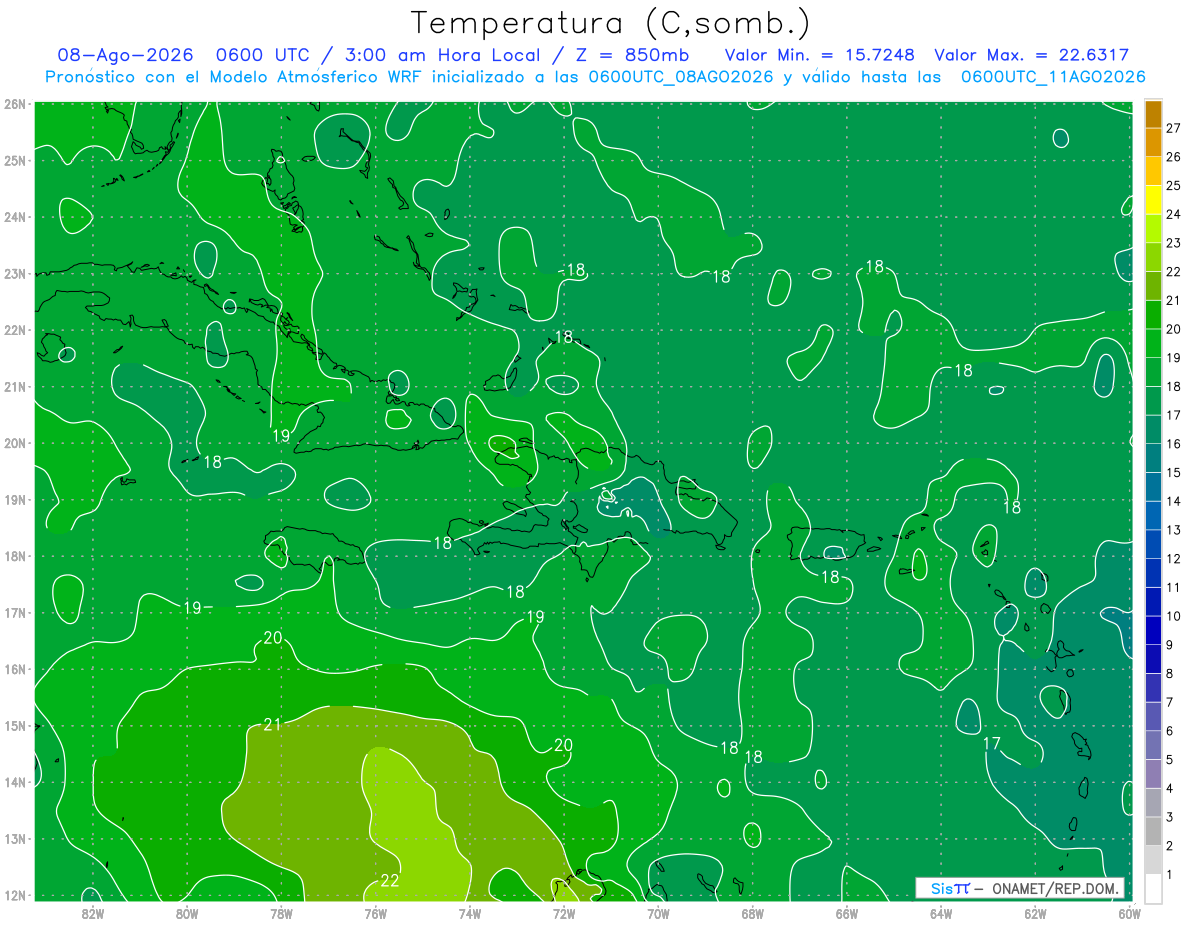Click the "66W" longitude axis label

(x=846, y=913)
